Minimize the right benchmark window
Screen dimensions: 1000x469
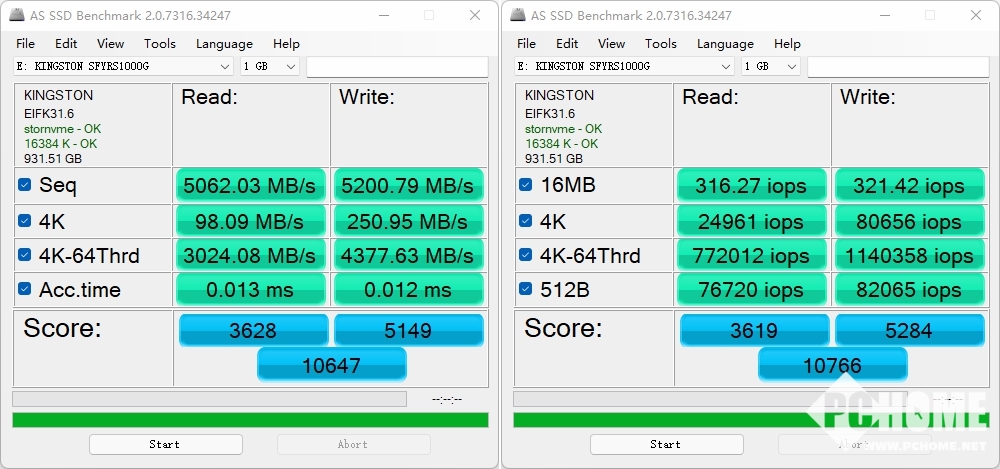pyautogui.click(x=884, y=15)
